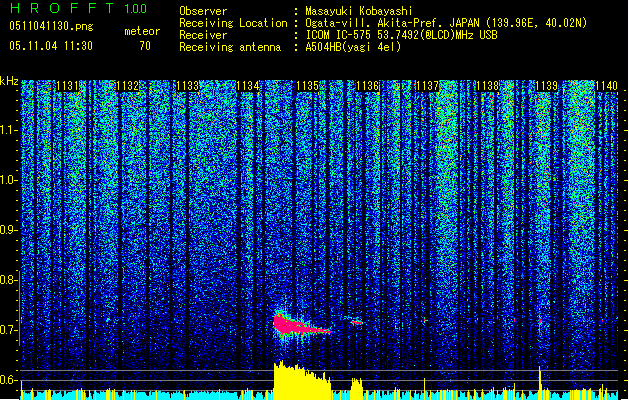629x400 pixels.
Task: Click the 1132 time marker
Action: click(128, 86)
